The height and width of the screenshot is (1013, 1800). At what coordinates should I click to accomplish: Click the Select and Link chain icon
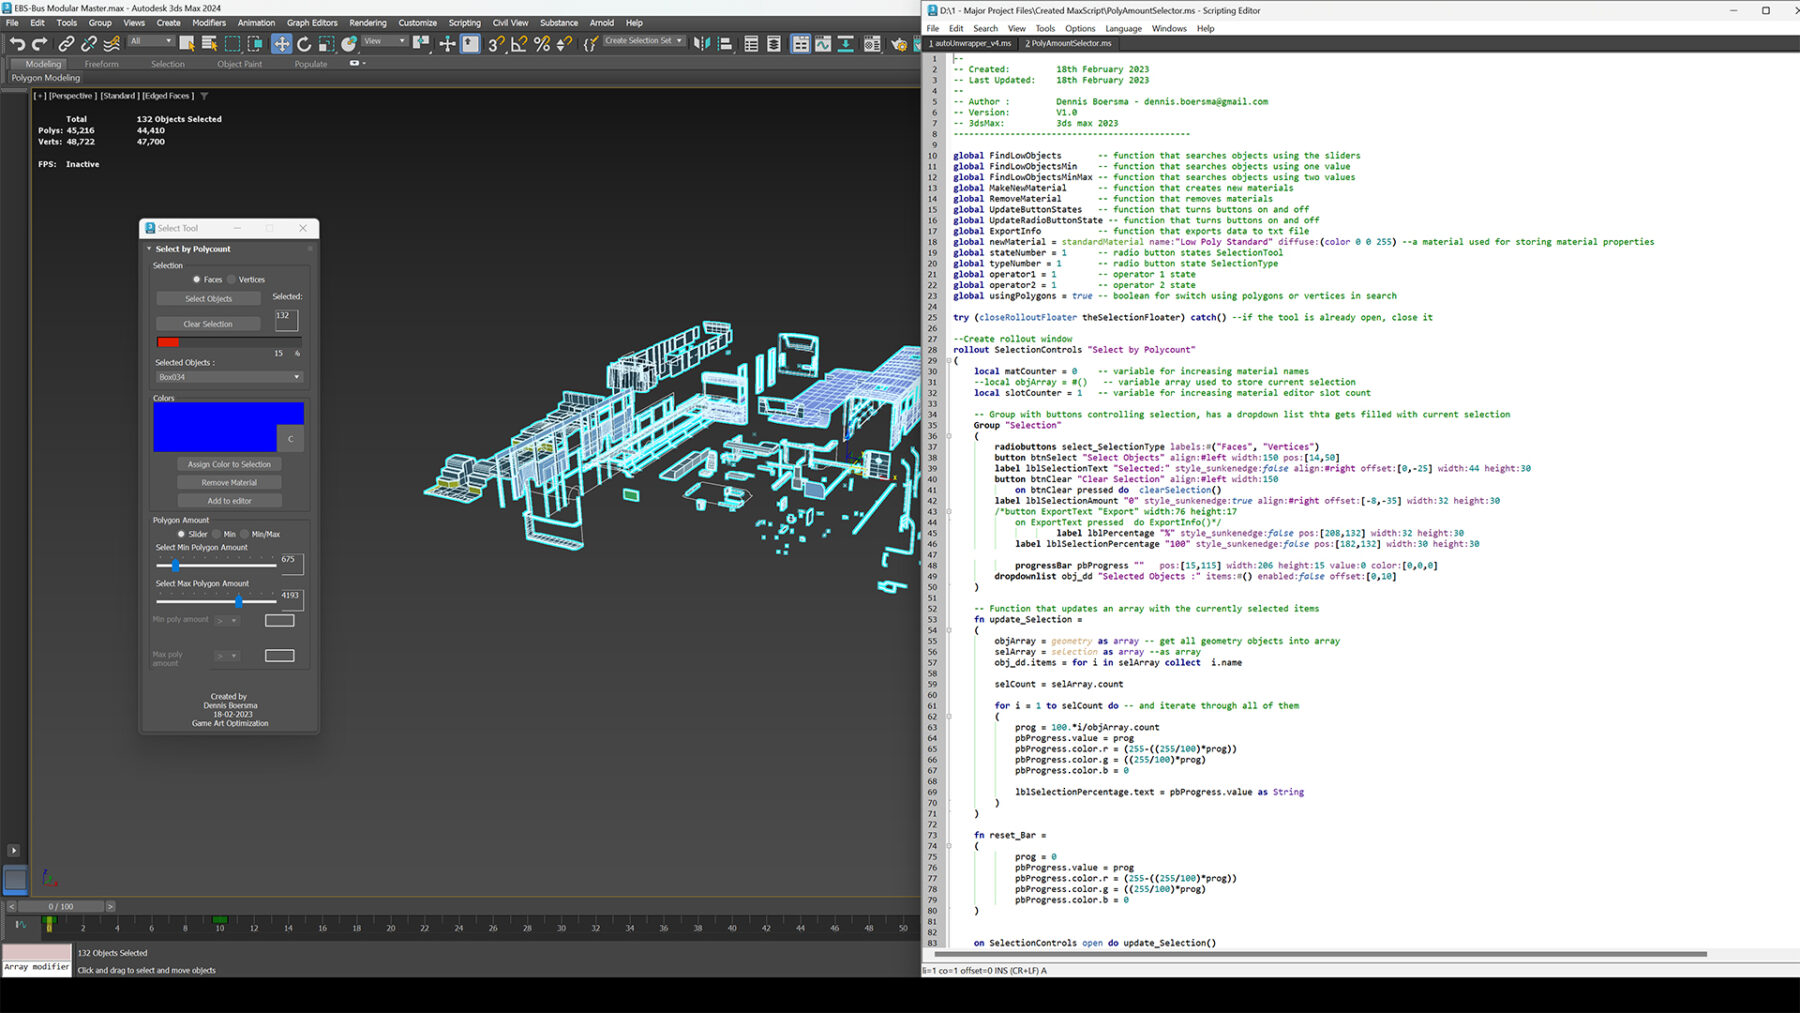pos(66,44)
